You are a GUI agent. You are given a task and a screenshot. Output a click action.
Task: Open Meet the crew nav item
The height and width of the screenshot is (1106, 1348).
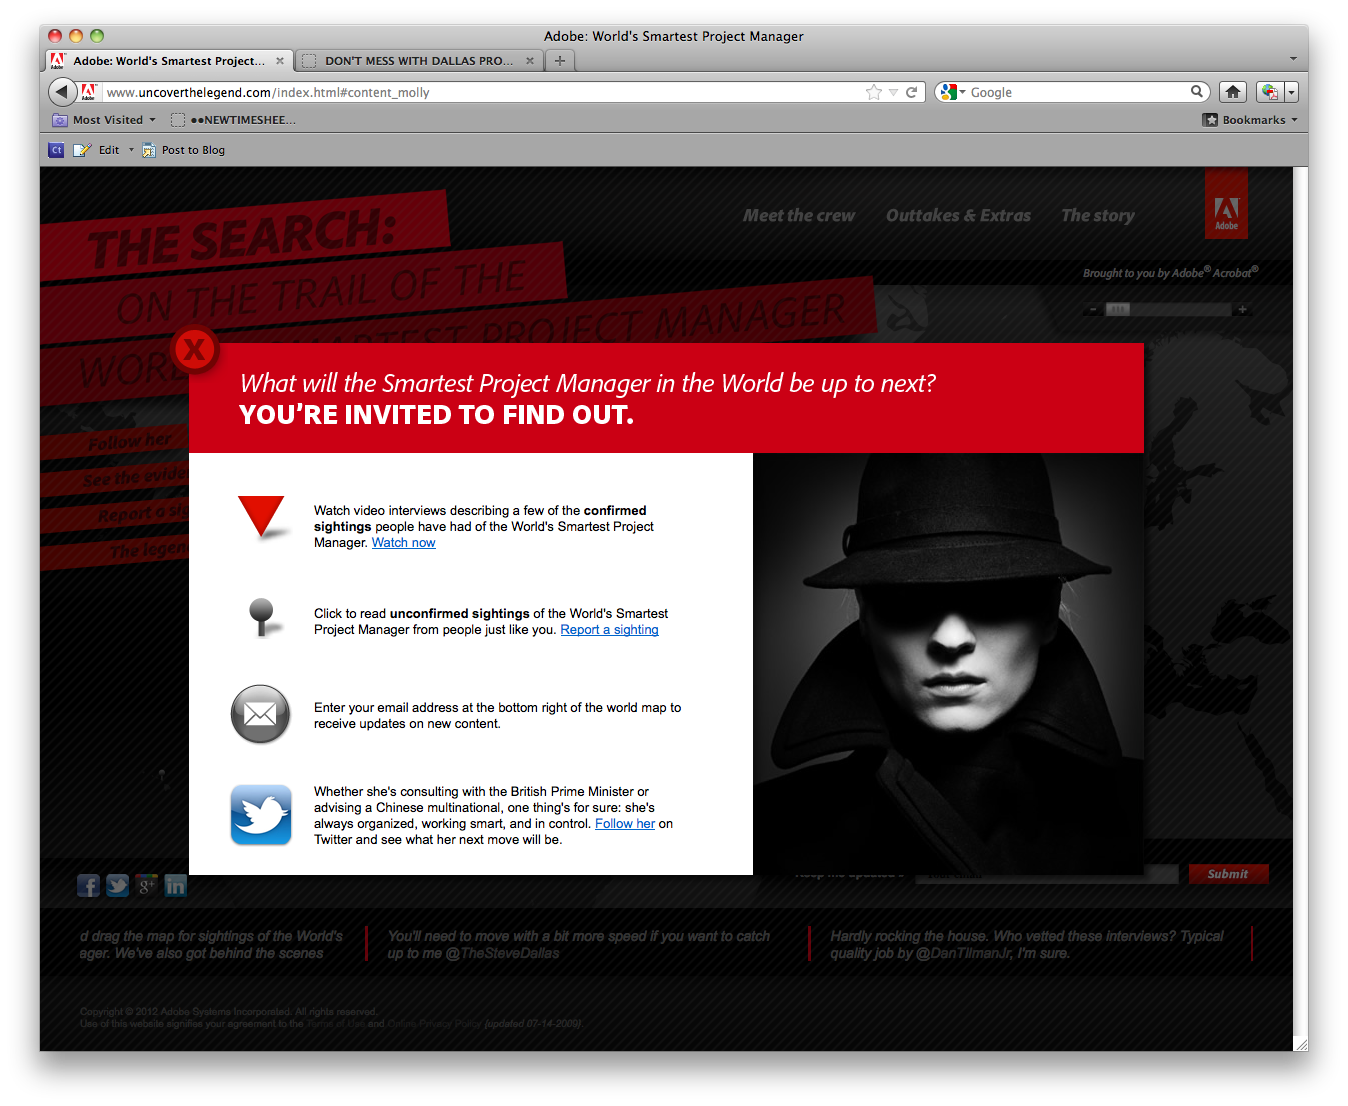(x=799, y=215)
